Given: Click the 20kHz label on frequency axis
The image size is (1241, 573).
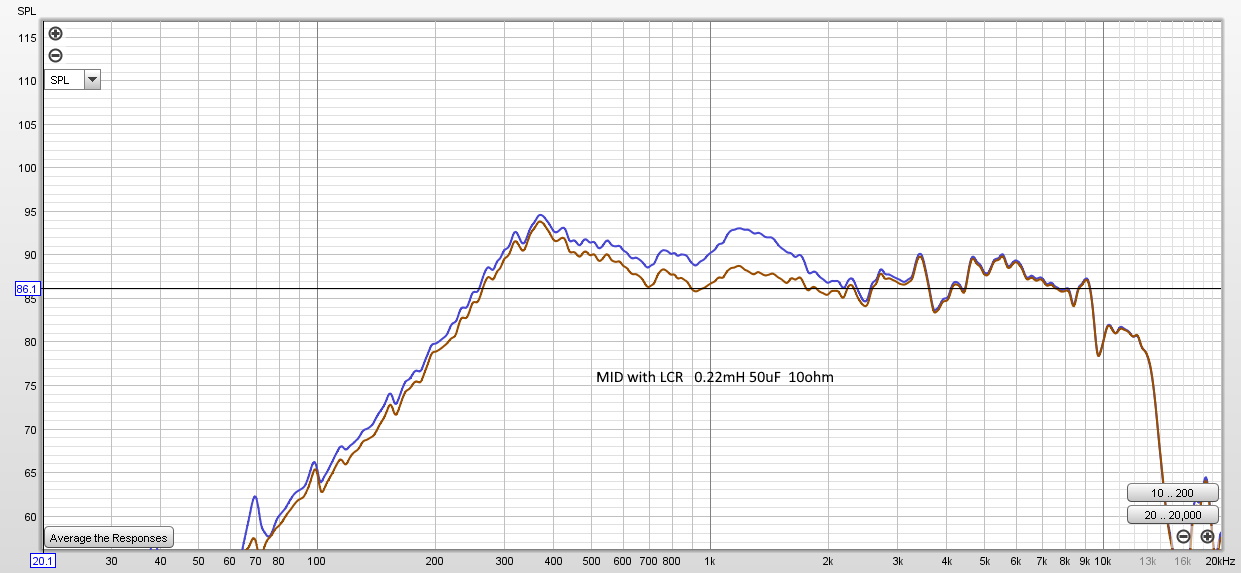Looking at the screenshot, I should [x=1220, y=561].
